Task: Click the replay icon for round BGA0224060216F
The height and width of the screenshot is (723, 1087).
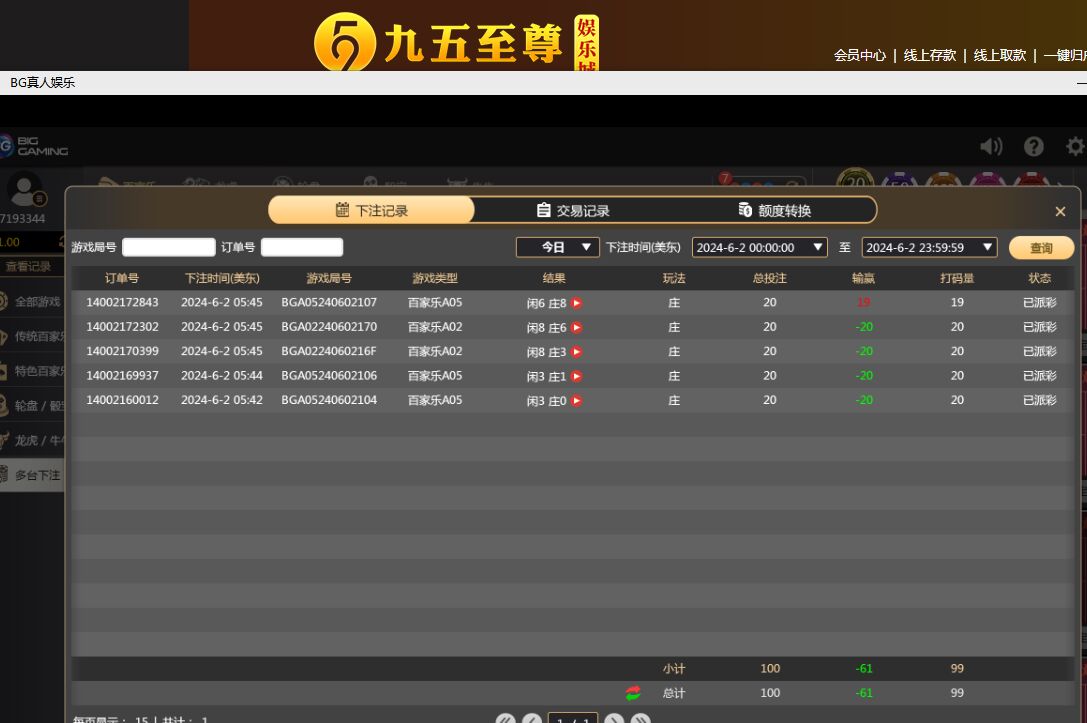Action: [x=577, y=352]
